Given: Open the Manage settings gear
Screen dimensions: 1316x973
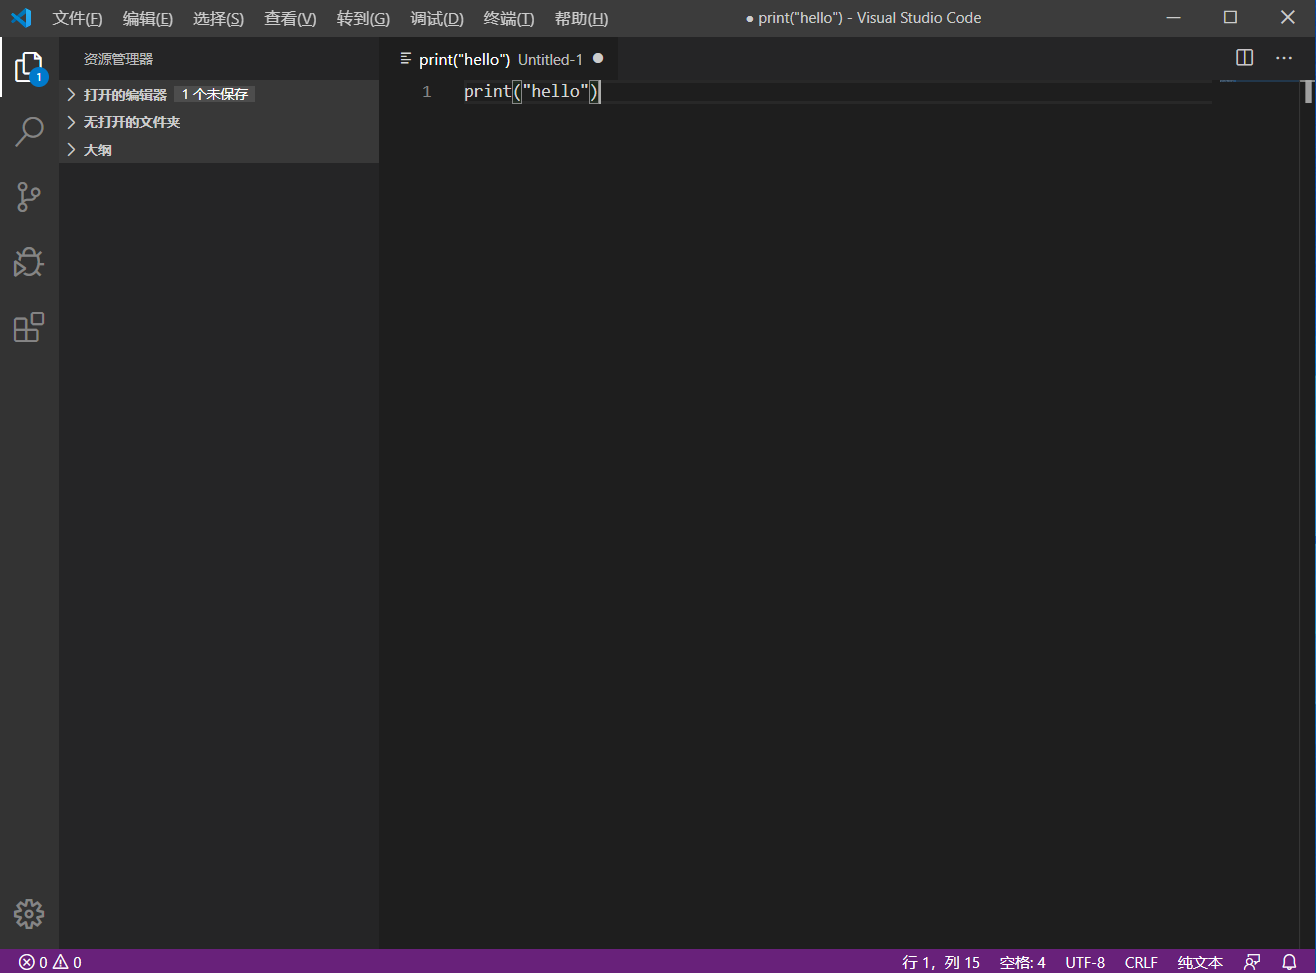Looking at the screenshot, I should [29, 913].
